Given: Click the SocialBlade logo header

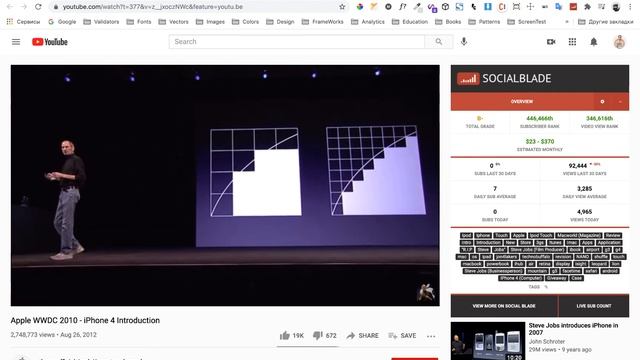Looking at the screenshot, I should pos(504,78).
